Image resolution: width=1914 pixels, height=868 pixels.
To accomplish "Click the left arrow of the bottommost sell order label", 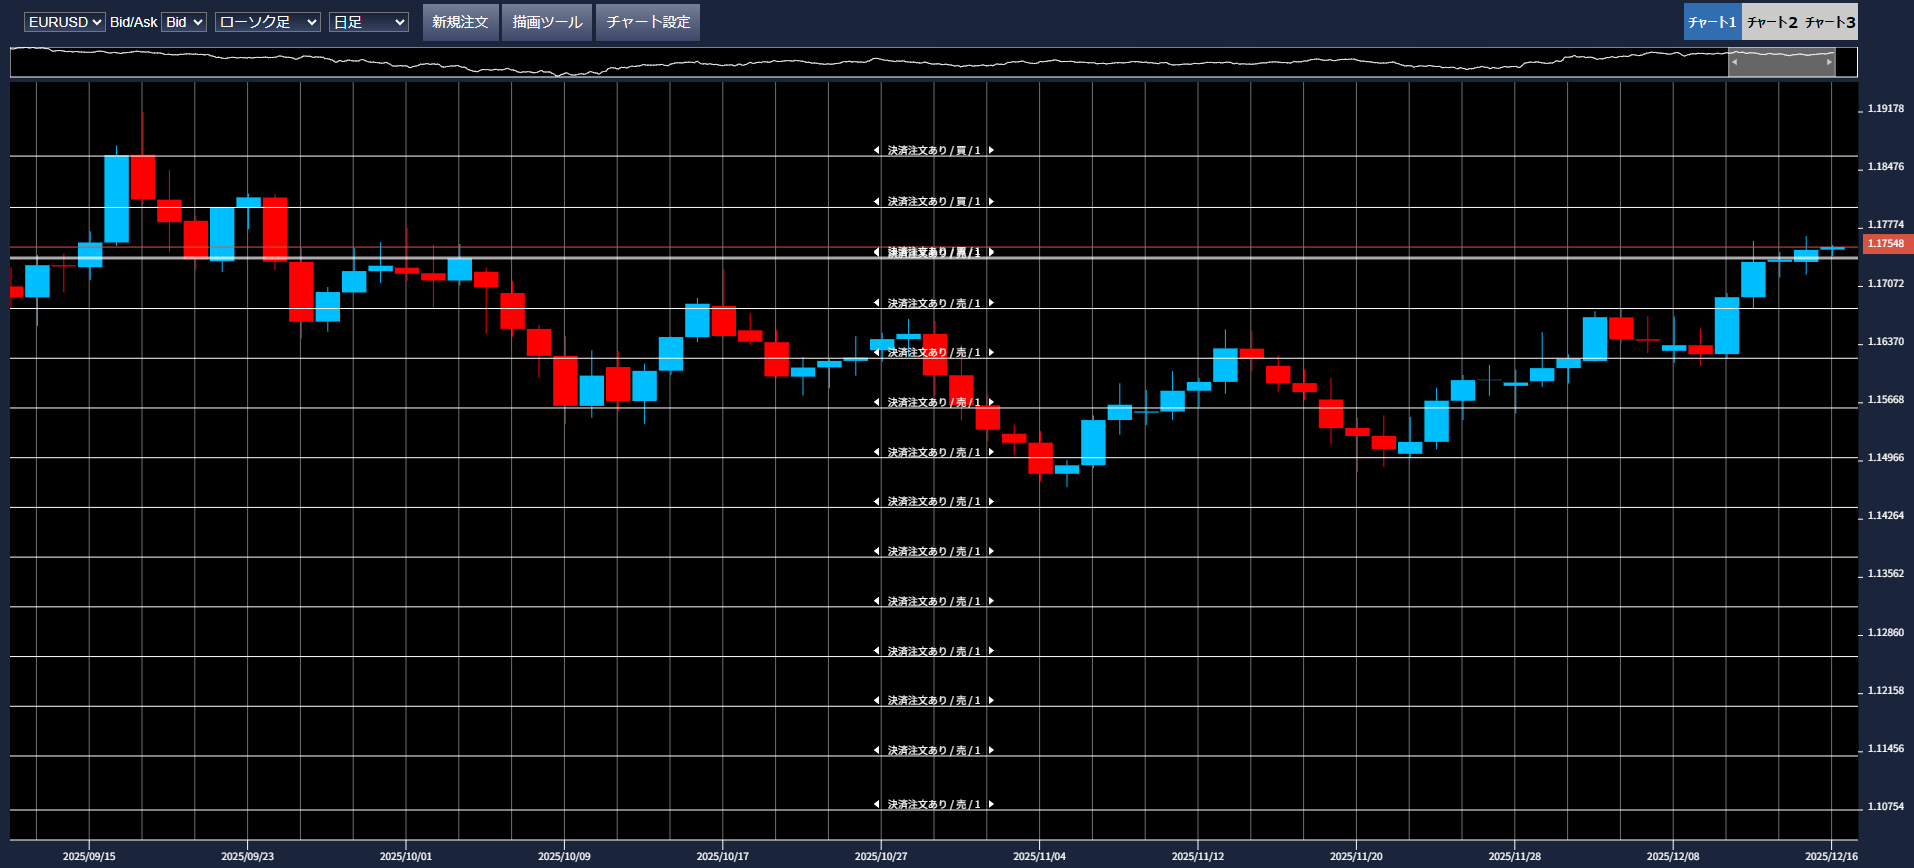I will pos(877,805).
